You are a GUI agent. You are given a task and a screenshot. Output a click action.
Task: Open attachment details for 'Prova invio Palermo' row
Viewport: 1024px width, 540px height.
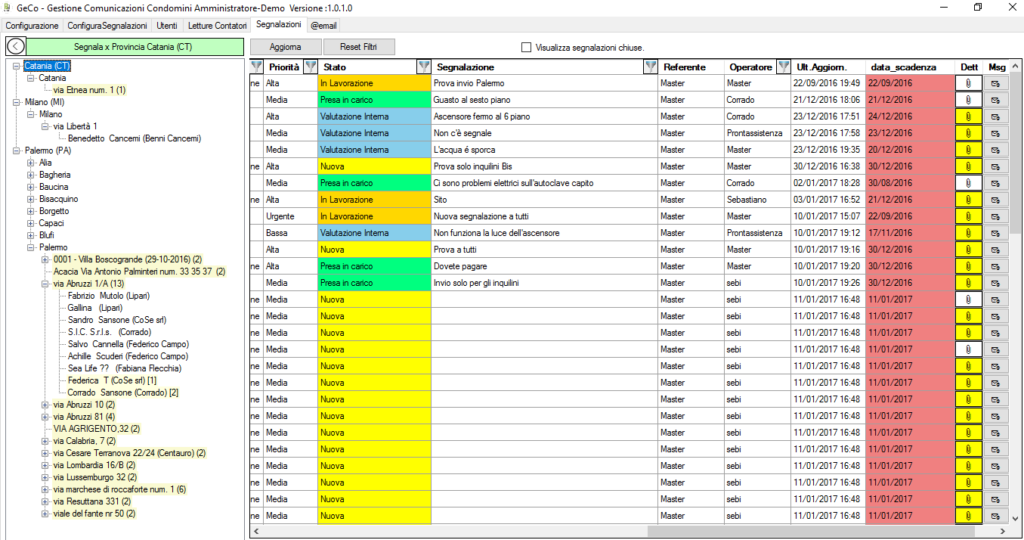pos(968,84)
